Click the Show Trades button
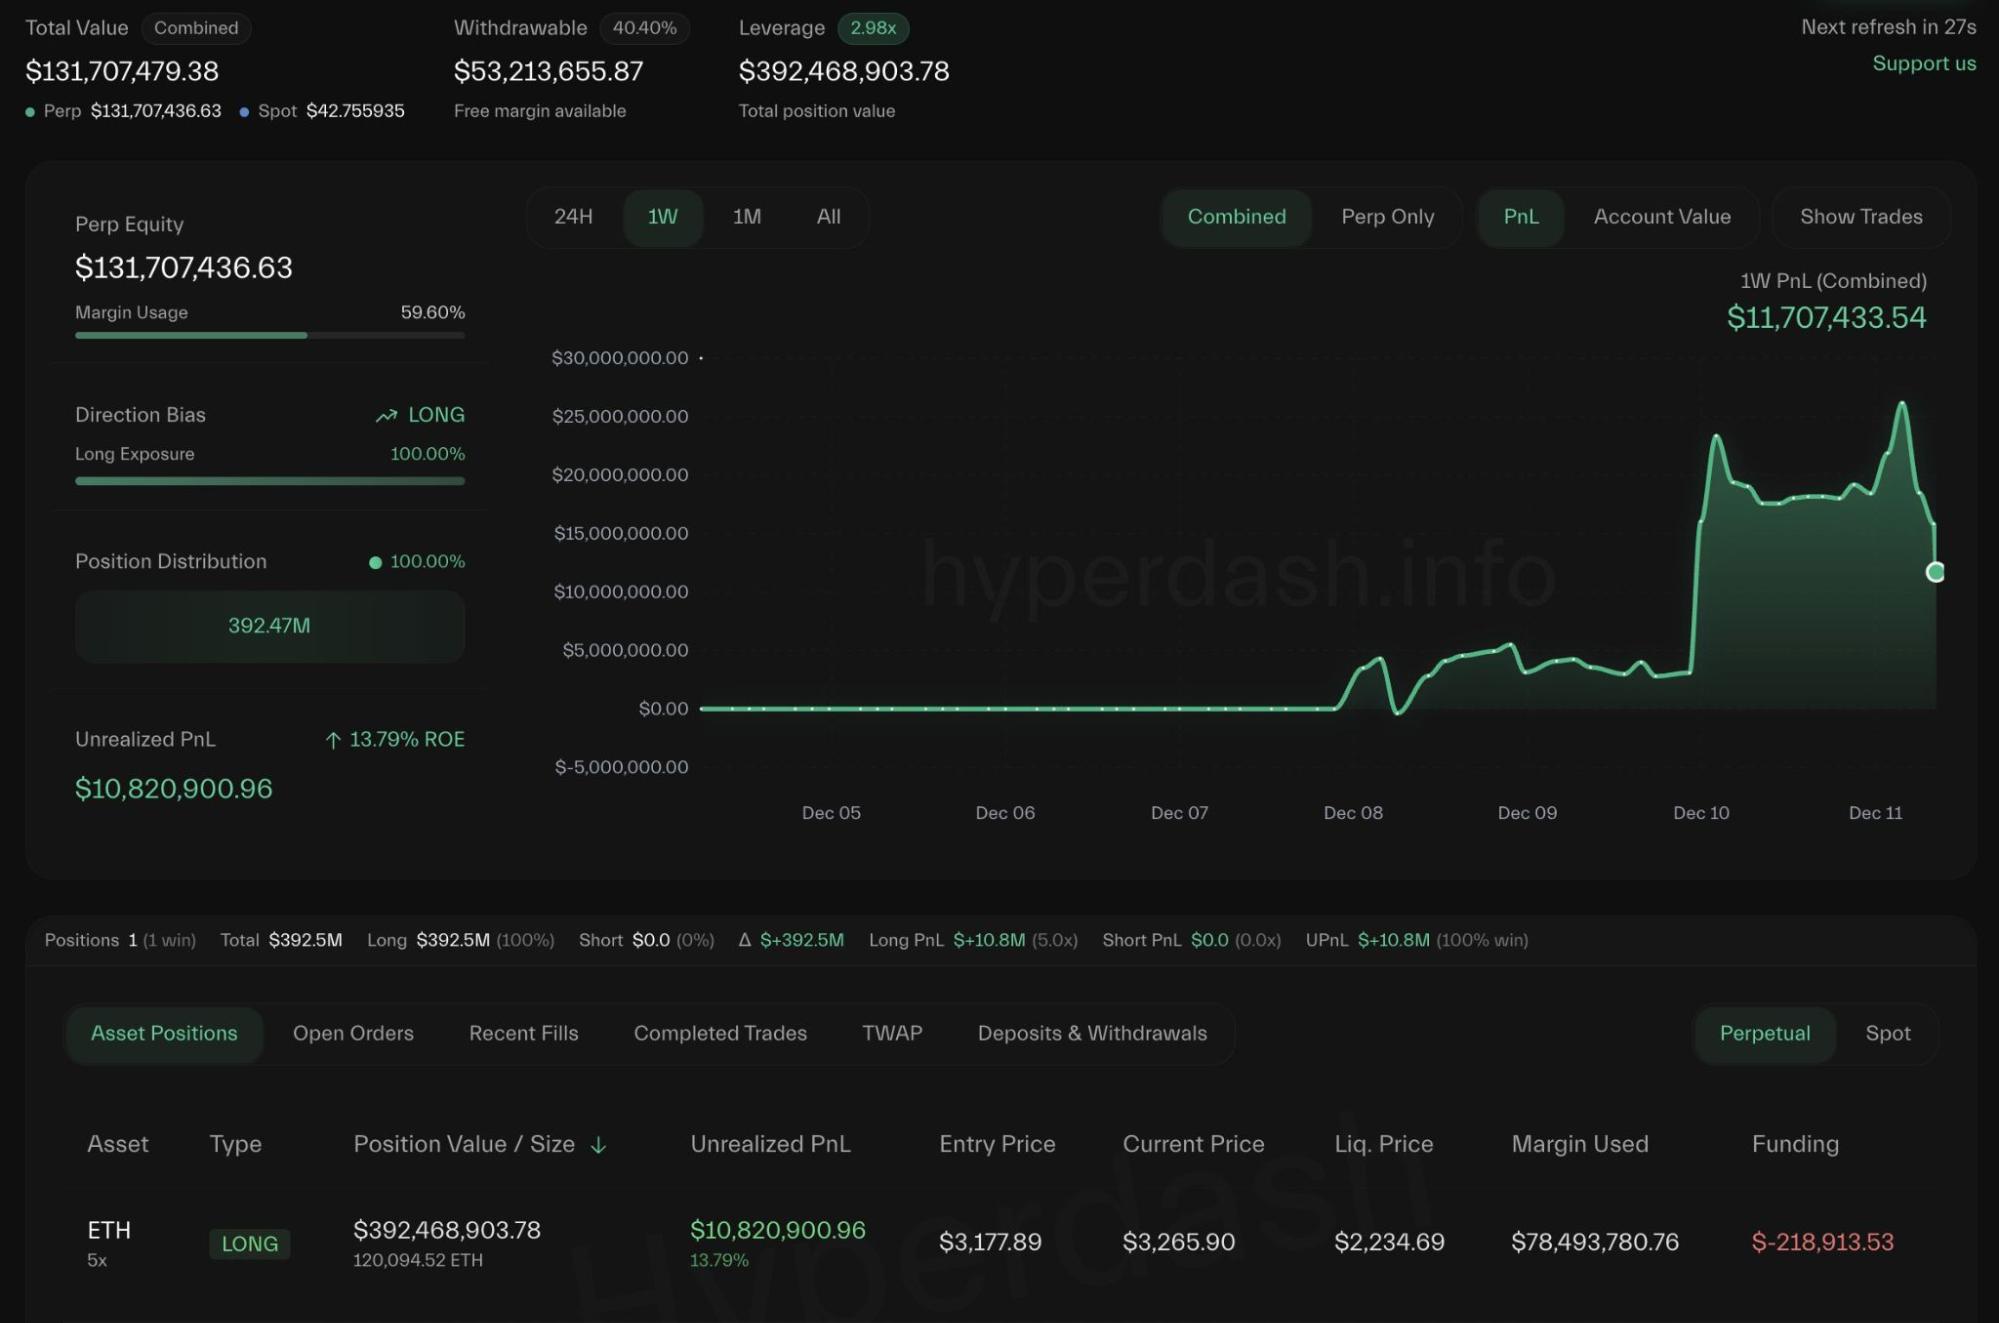Viewport: 1999px width, 1323px height. click(1860, 217)
